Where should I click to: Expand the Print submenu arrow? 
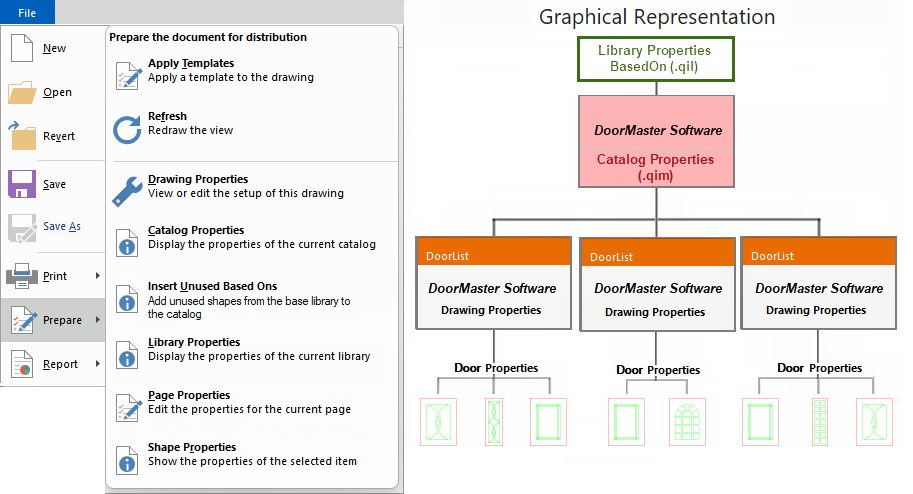tap(97, 276)
